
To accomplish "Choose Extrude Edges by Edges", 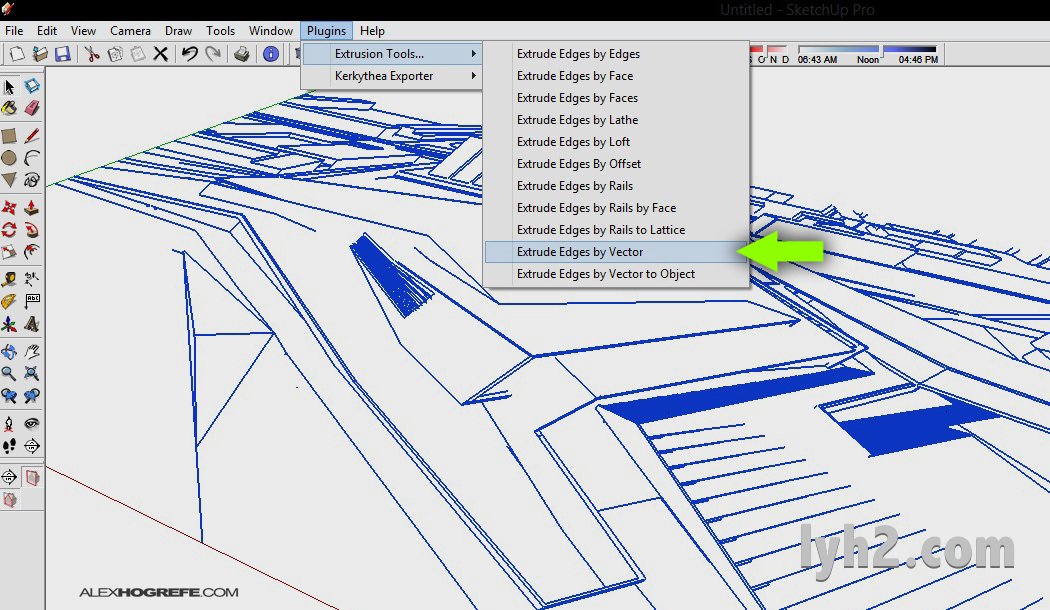I will 616,54.
